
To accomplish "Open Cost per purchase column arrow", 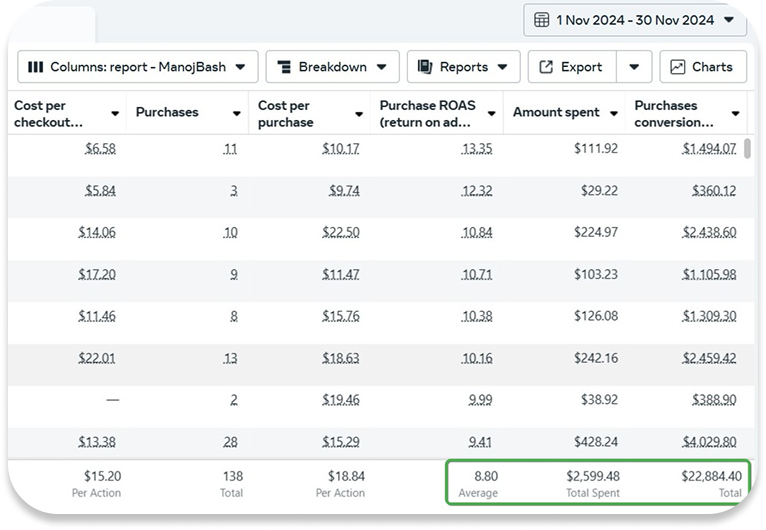I will click(359, 114).
